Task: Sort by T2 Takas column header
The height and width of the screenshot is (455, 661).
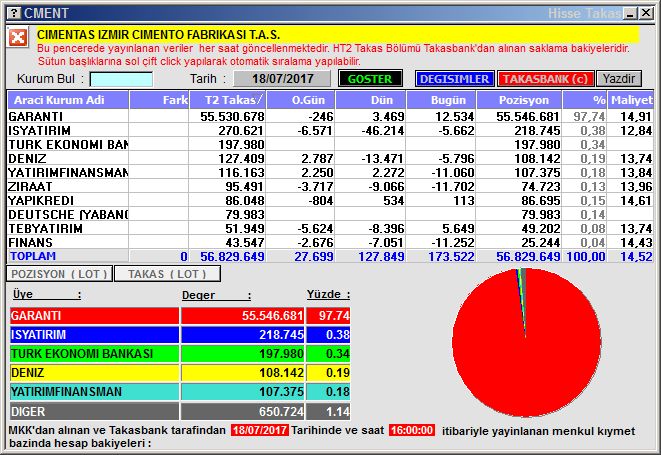Action: [x=228, y=100]
